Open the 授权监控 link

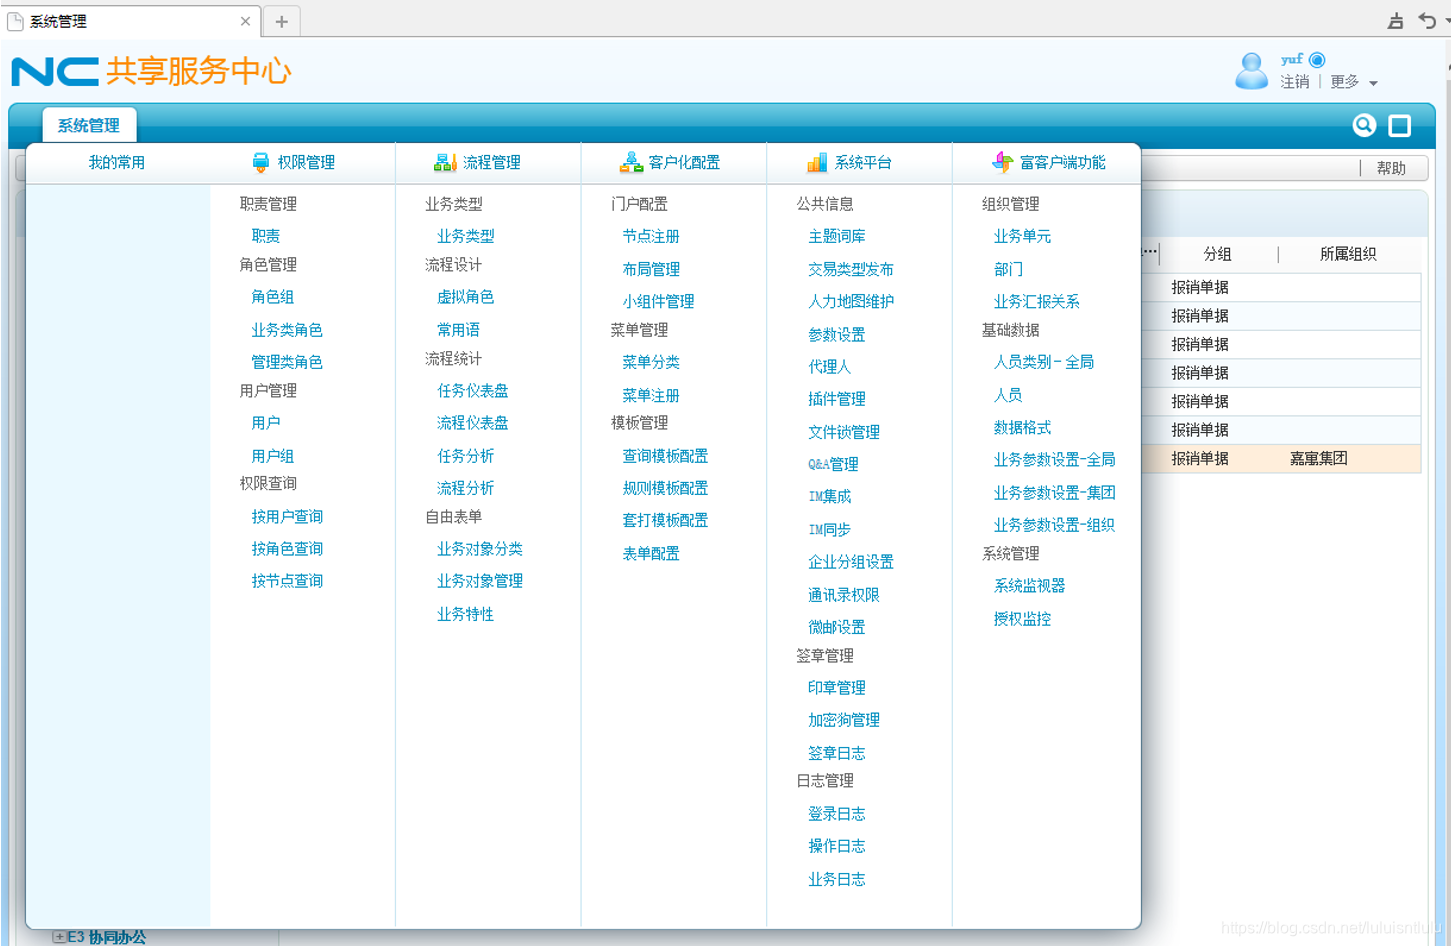click(x=1022, y=619)
